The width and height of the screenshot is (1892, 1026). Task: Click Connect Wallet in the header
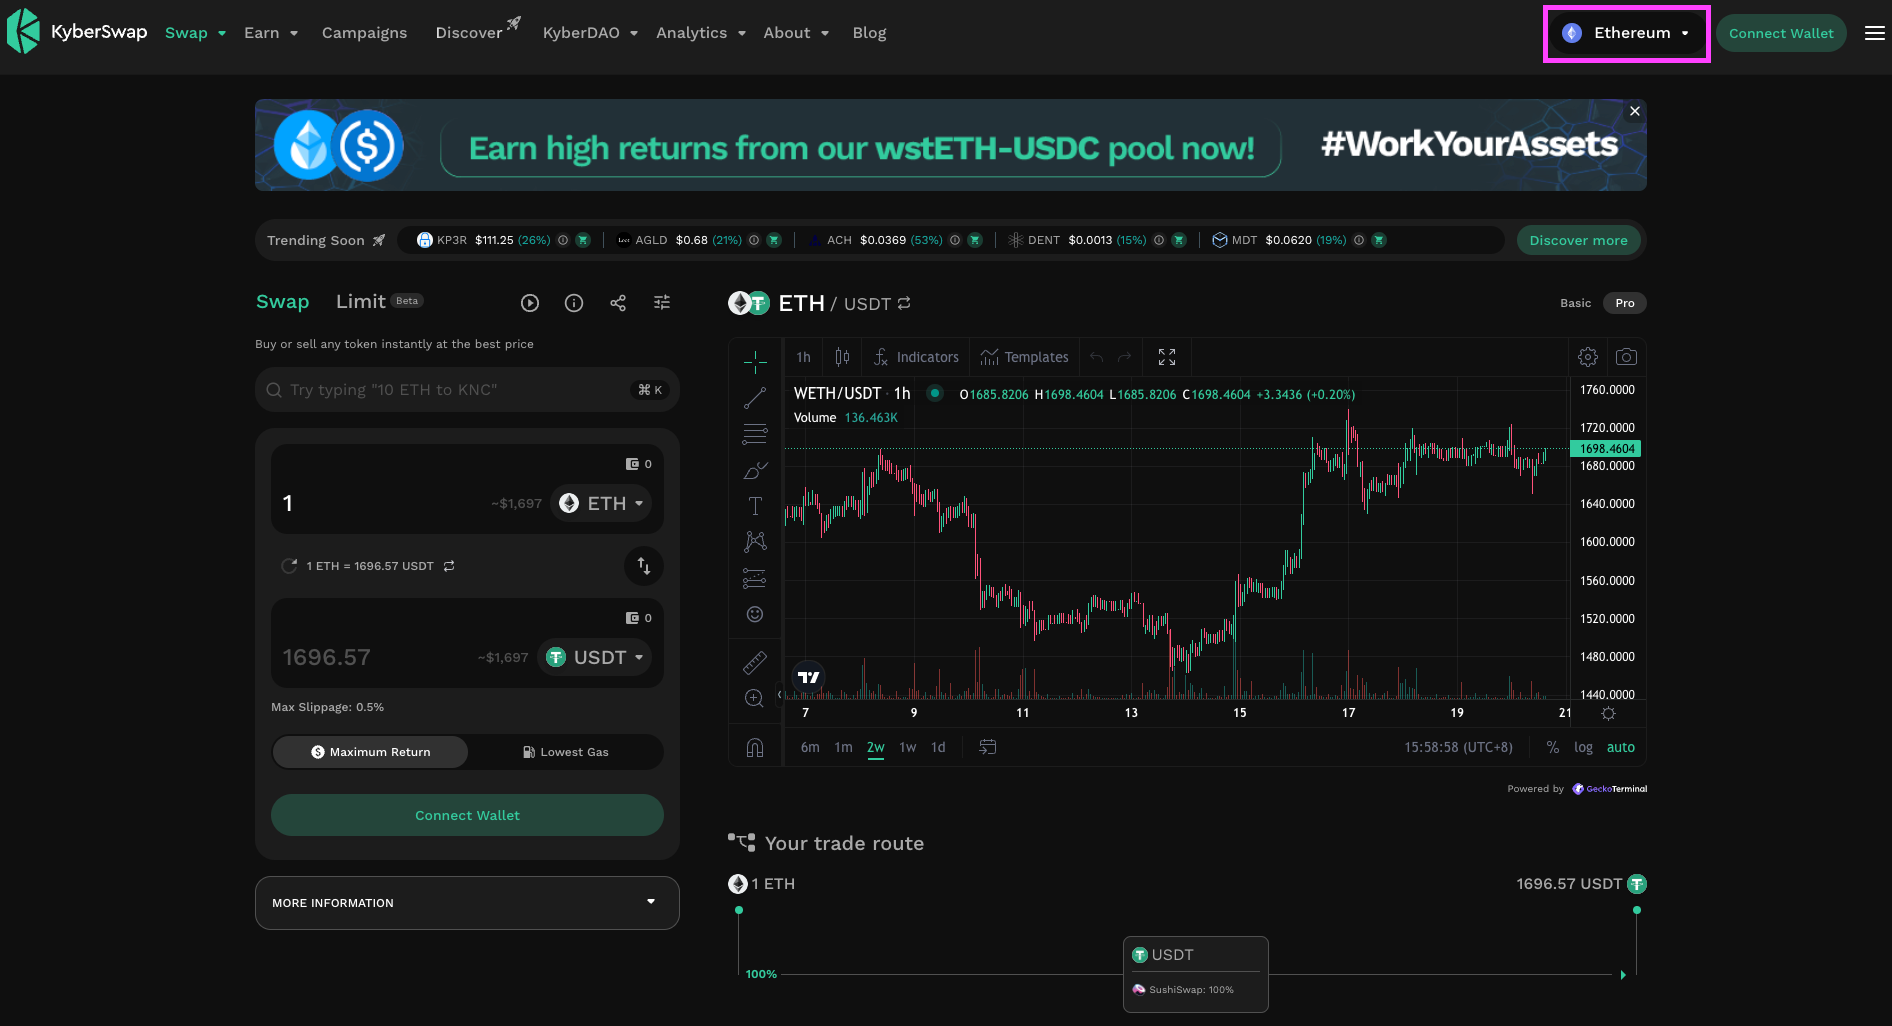click(x=1781, y=33)
